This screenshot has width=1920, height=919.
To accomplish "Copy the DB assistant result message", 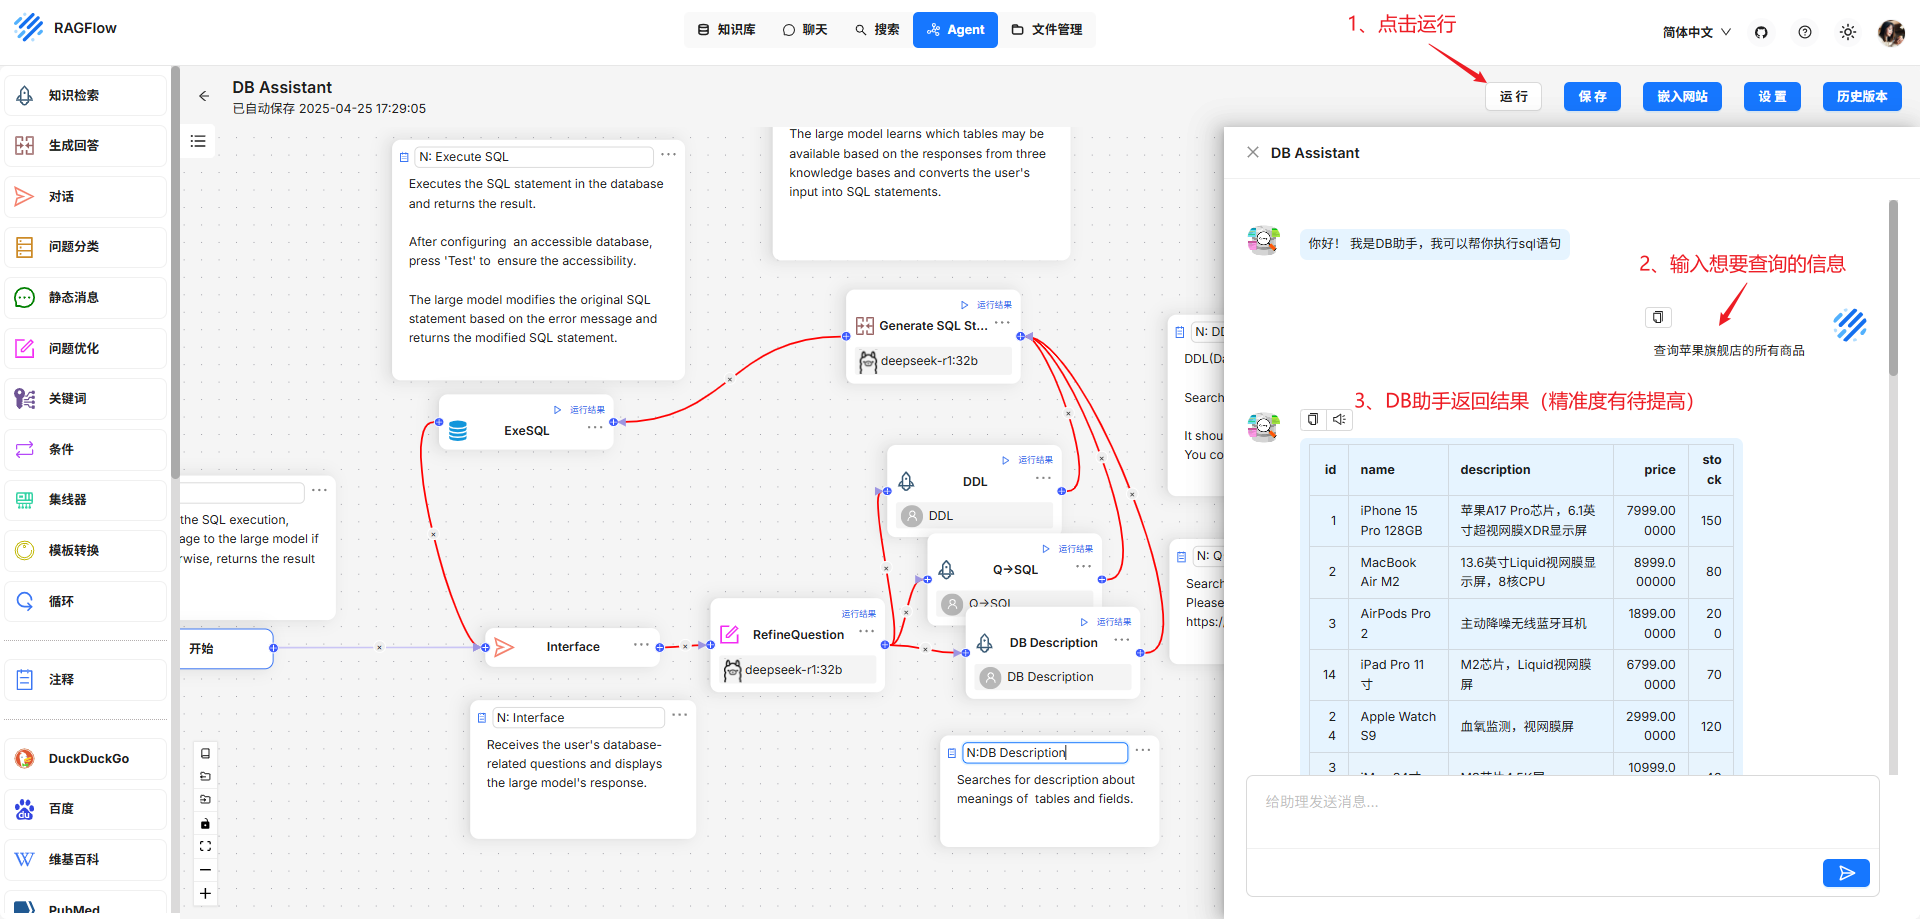I will [x=1313, y=419].
